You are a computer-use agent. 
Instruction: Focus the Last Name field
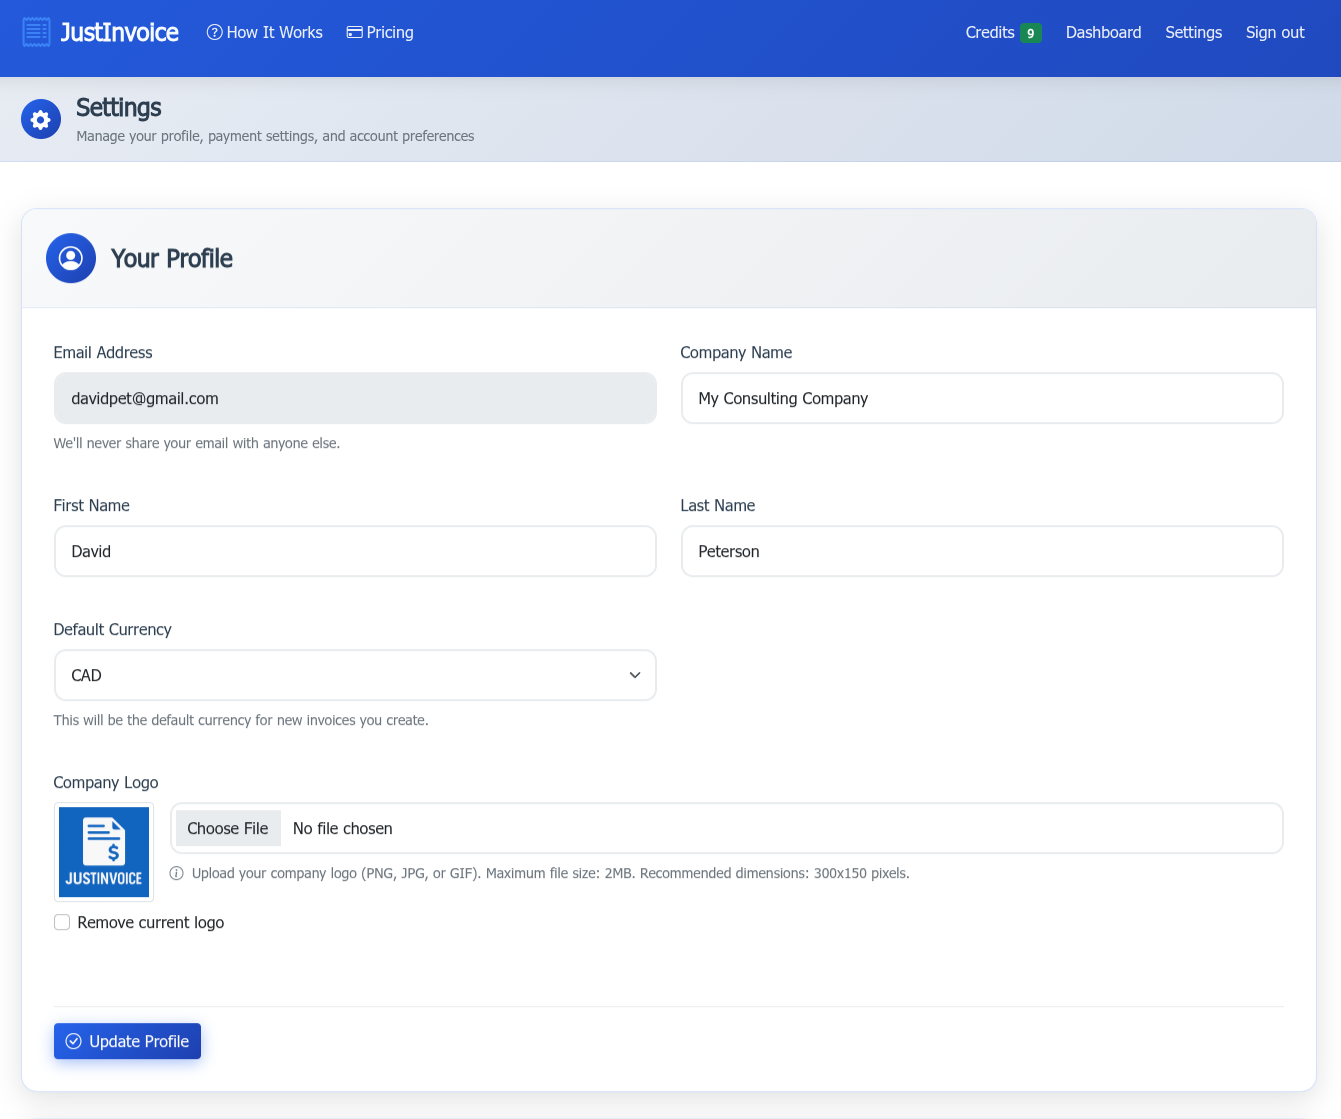point(982,551)
